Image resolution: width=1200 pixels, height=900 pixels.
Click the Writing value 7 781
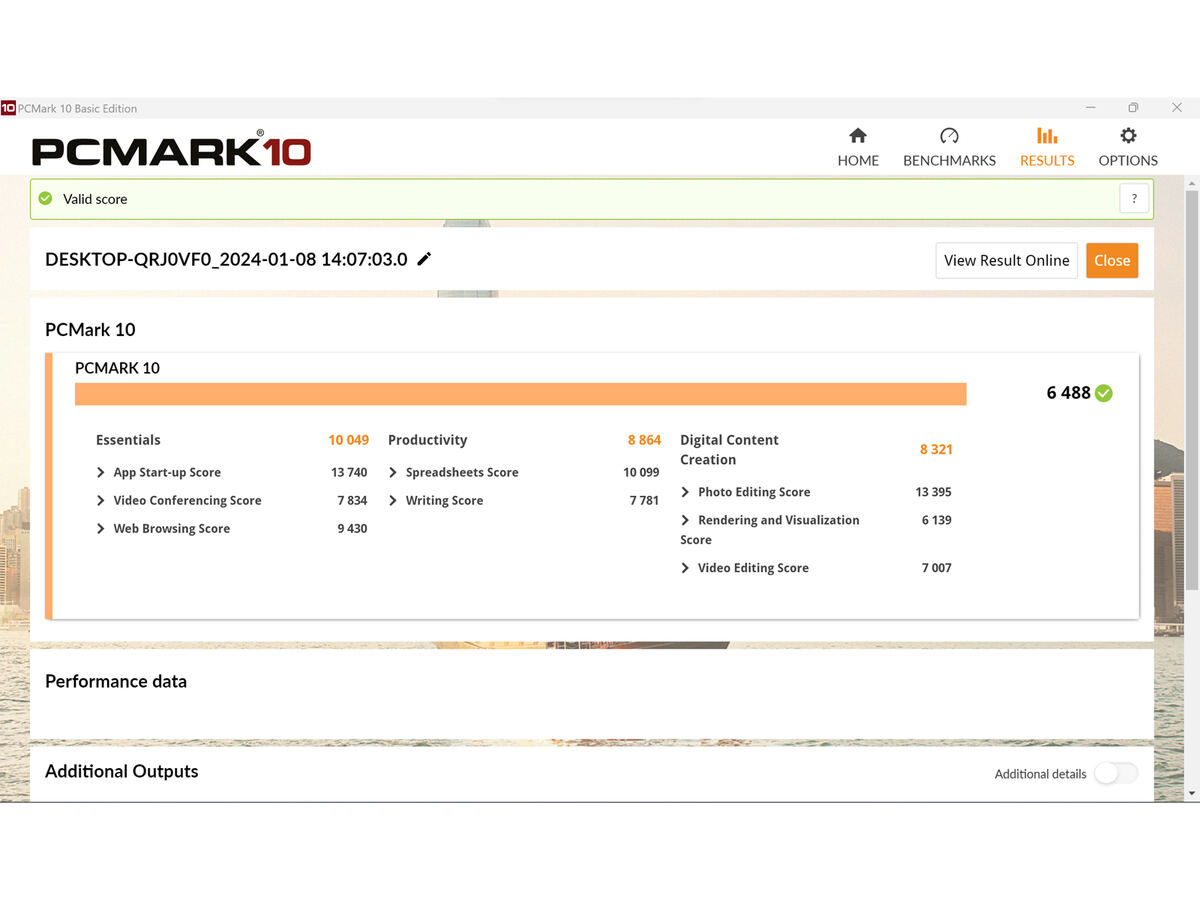tap(644, 500)
